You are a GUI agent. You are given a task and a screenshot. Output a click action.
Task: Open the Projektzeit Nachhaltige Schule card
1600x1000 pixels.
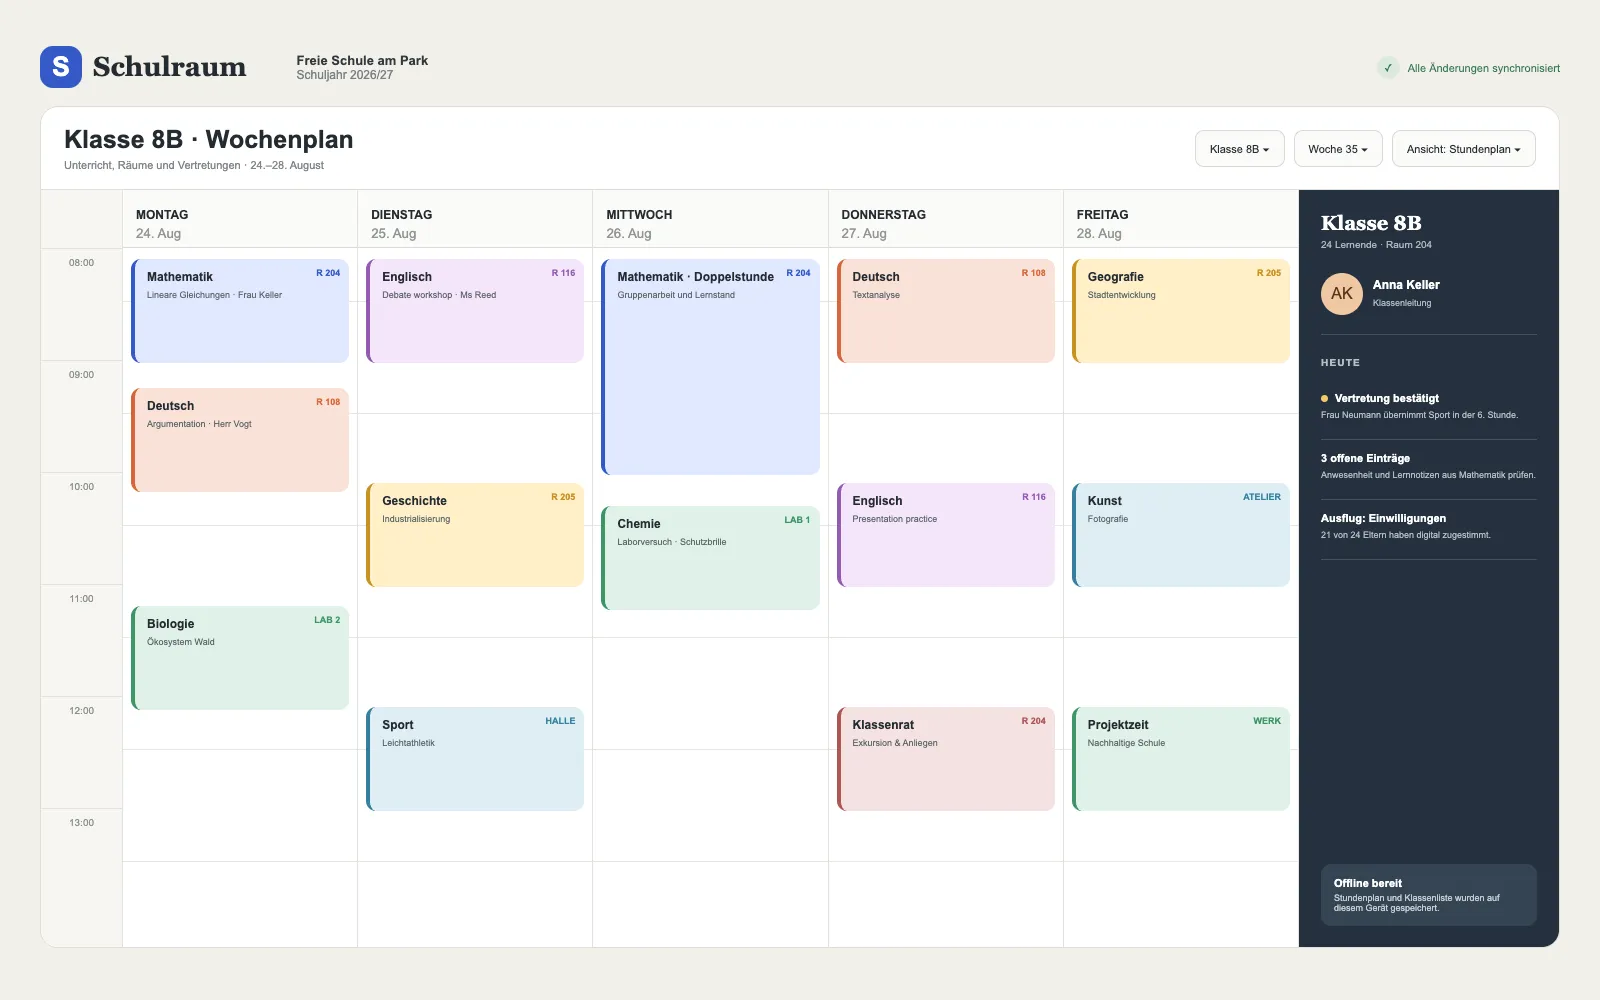(1181, 759)
